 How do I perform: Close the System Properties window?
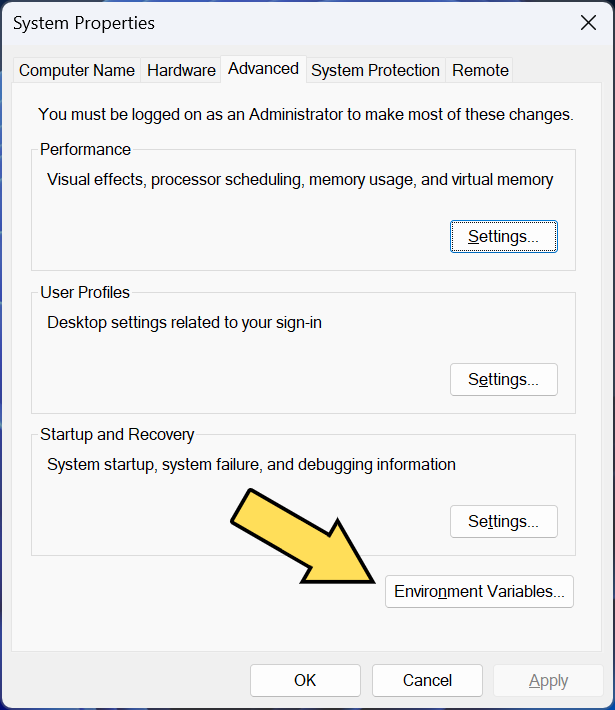pos(588,23)
